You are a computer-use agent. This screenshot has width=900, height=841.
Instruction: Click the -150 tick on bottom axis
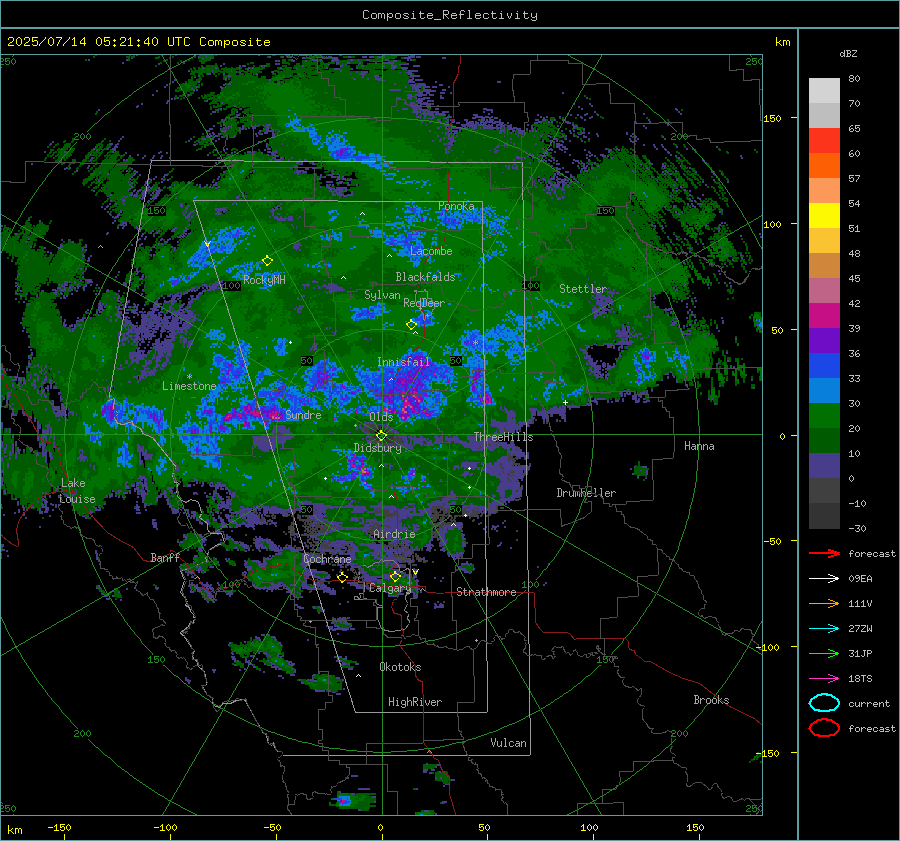click(x=59, y=827)
